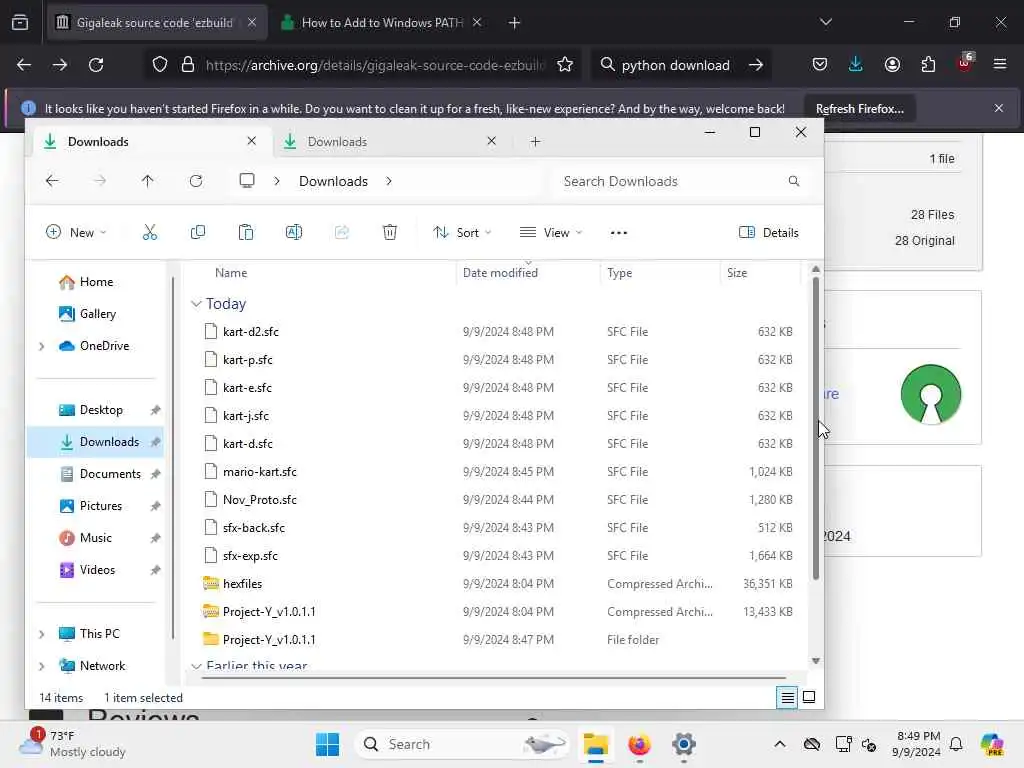Open the Sort dropdown menu
The image size is (1024, 768).
pyautogui.click(x=462, y=232)
